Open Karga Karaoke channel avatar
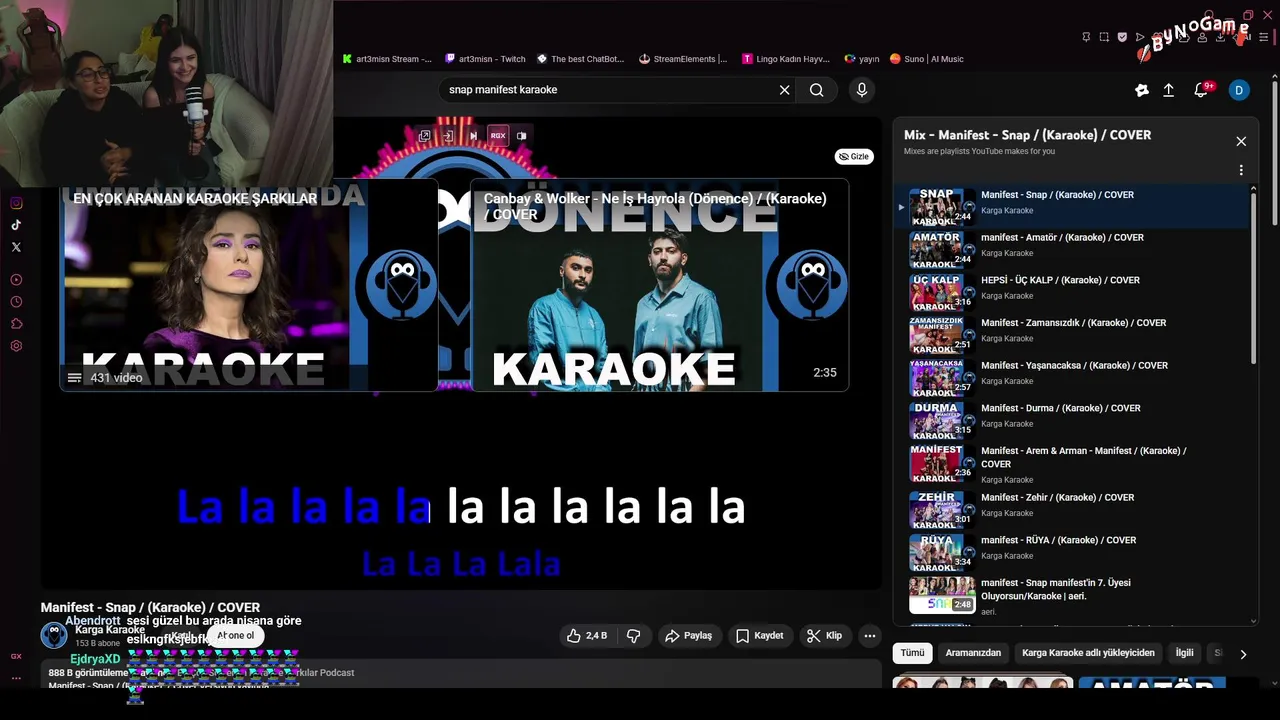 tap(54, 636)
